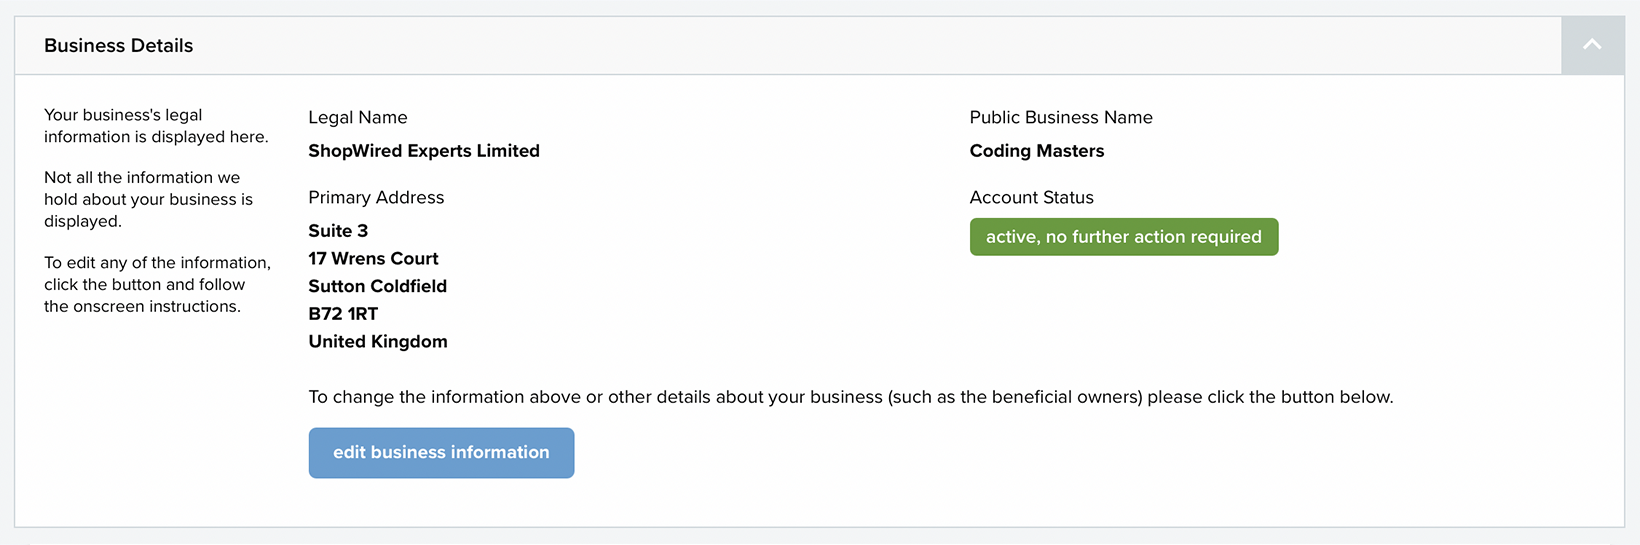
Task: Click the To edit any of the information paragraph
Action: click(x=157, y=284)
